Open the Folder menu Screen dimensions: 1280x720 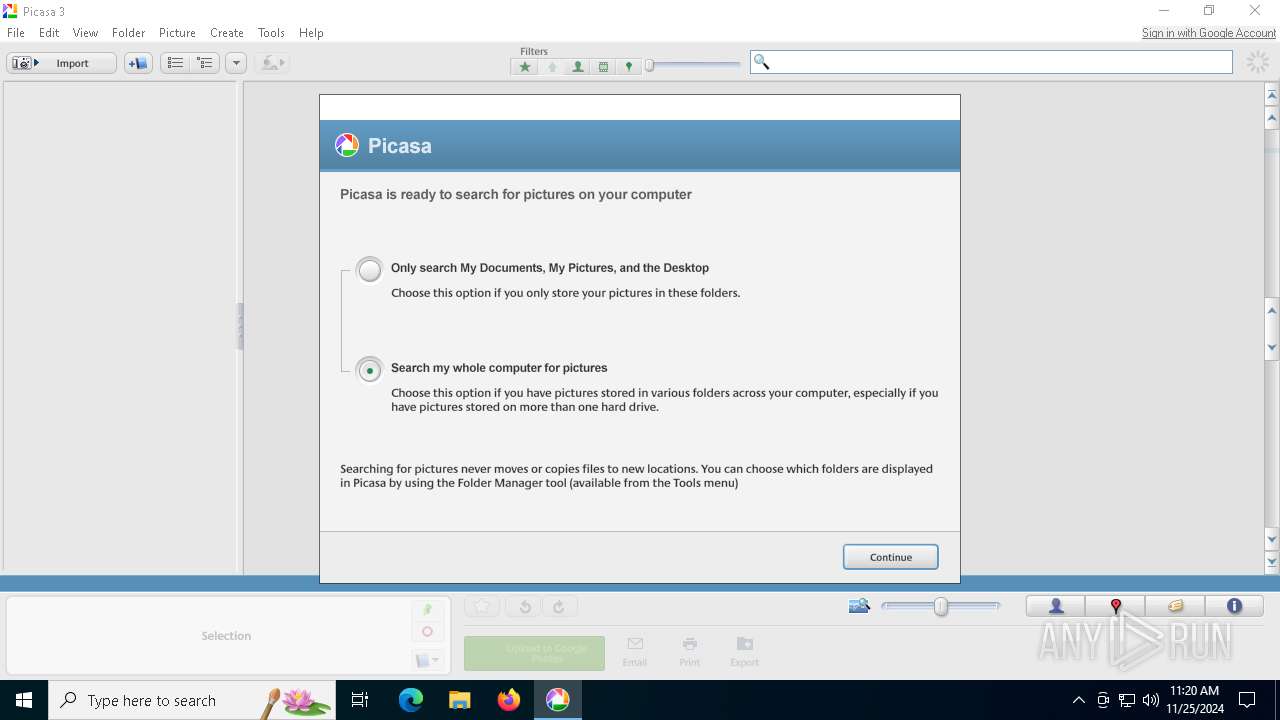click(128, 33)
